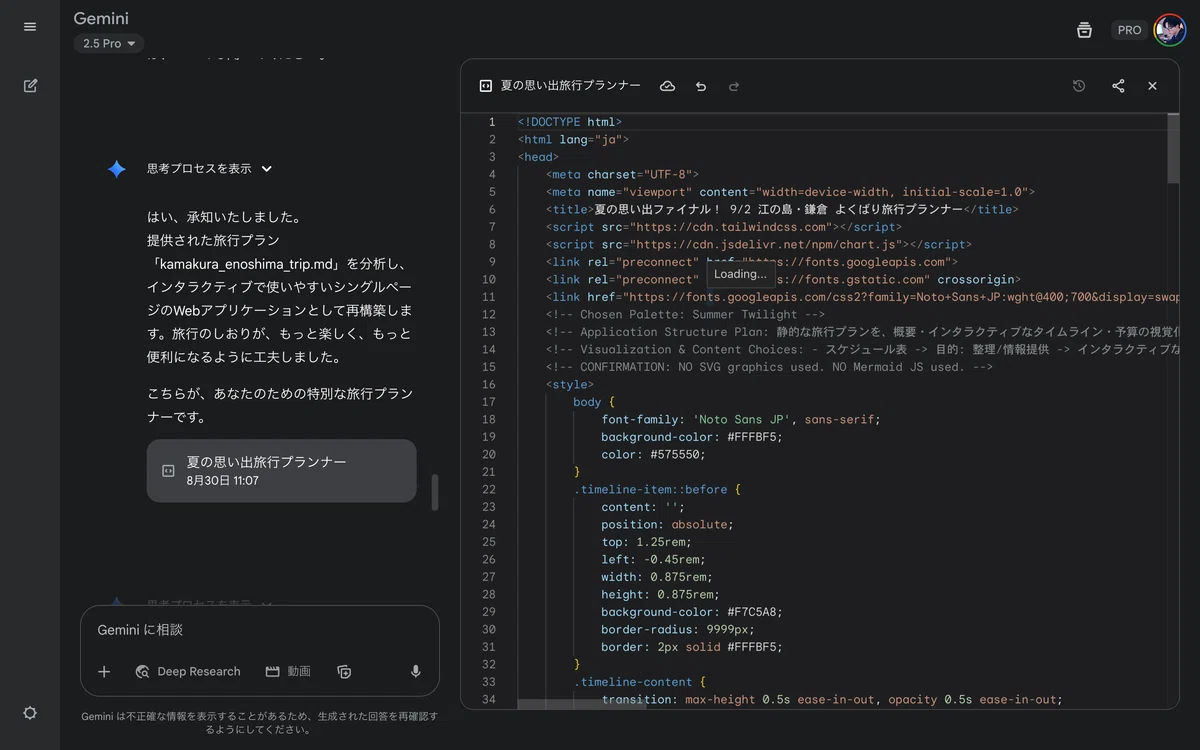The height and width of the screenshot is (750, 1200).
Task: Close the canvas panel
Action: pos(1152,86)
